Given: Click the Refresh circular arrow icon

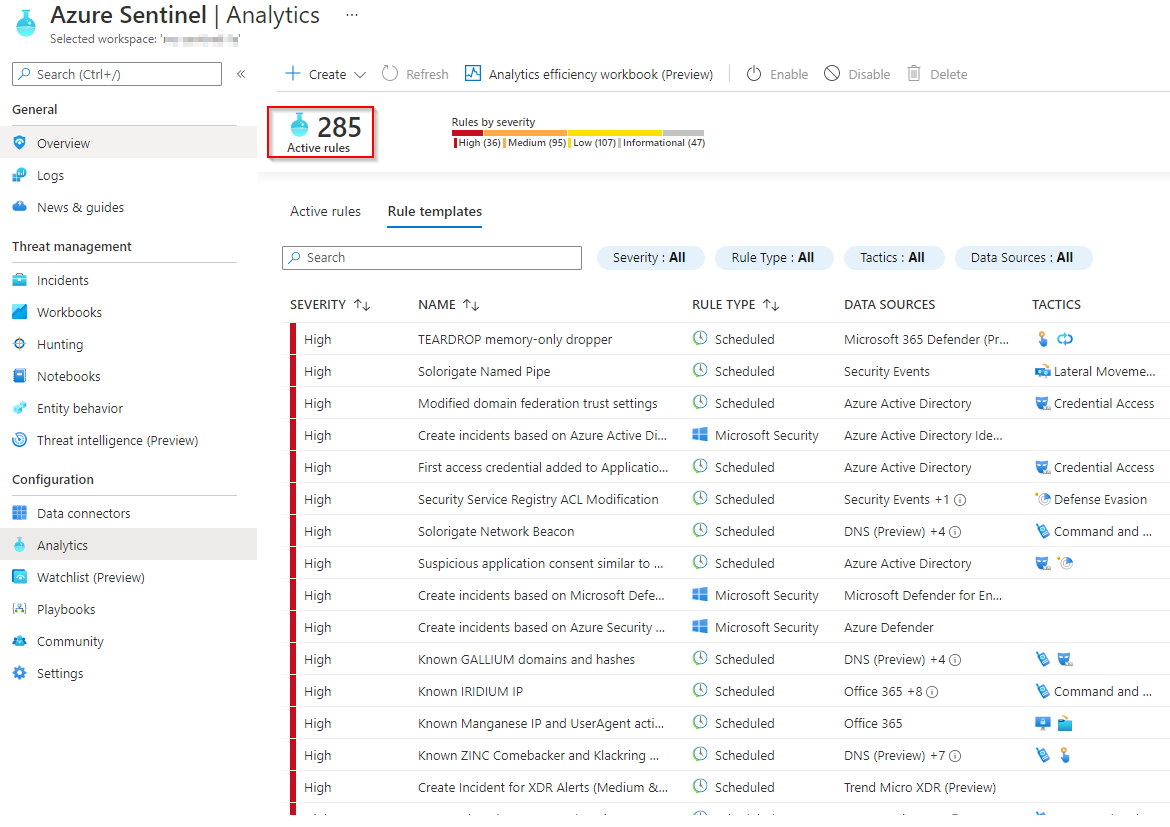Looking at the screenshot, I should click(390, 73).
